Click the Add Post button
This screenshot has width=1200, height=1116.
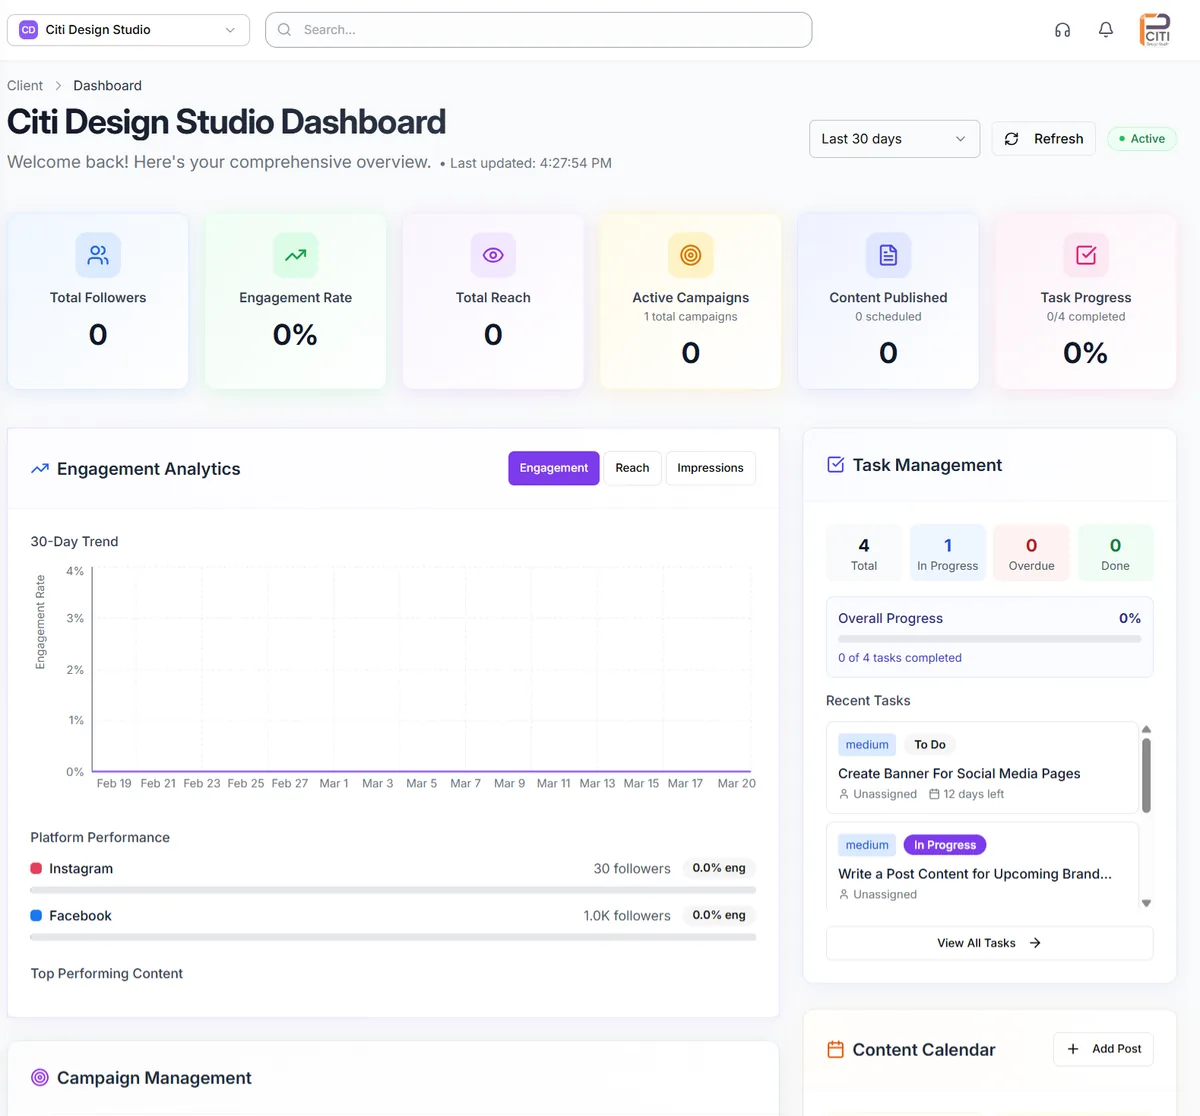point(1103,1049)
